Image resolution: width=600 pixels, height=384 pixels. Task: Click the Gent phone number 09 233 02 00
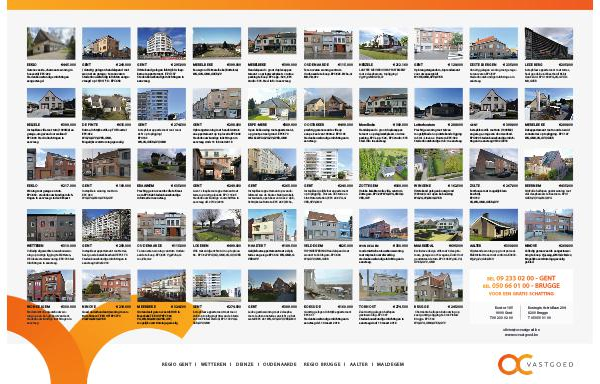(515, 278)
